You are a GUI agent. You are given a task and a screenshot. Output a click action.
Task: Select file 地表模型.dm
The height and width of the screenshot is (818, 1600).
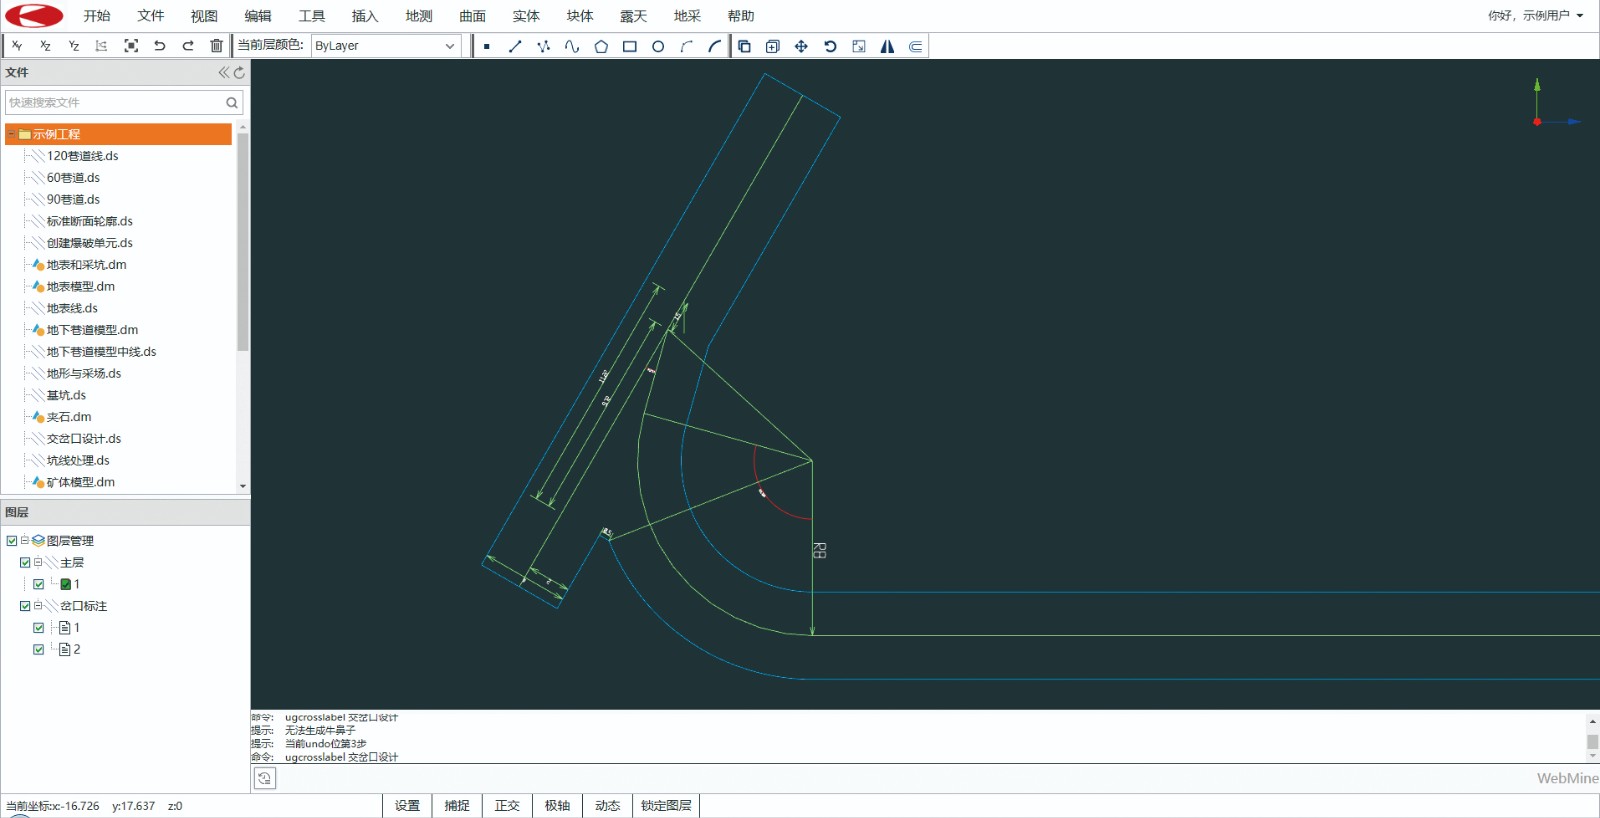pos(81,286)
